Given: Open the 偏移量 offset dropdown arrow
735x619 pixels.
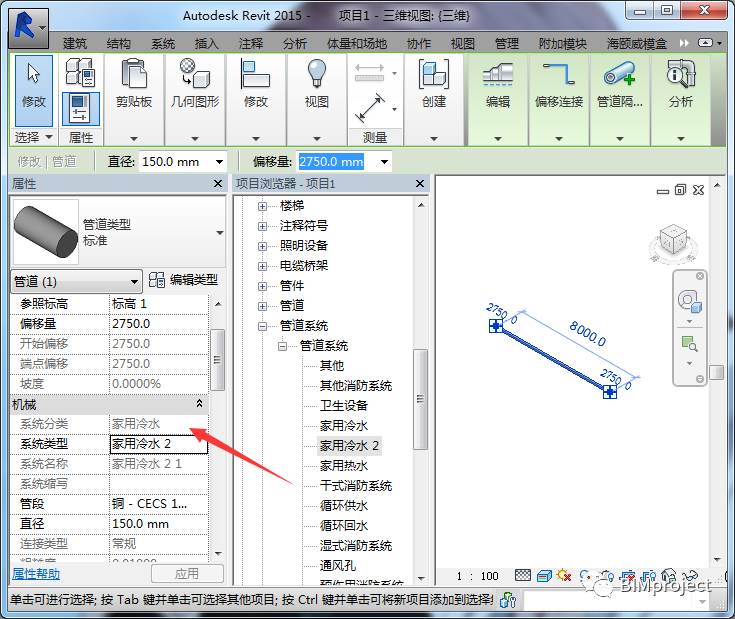Looking at the screenshot, I should coord(384,162).
